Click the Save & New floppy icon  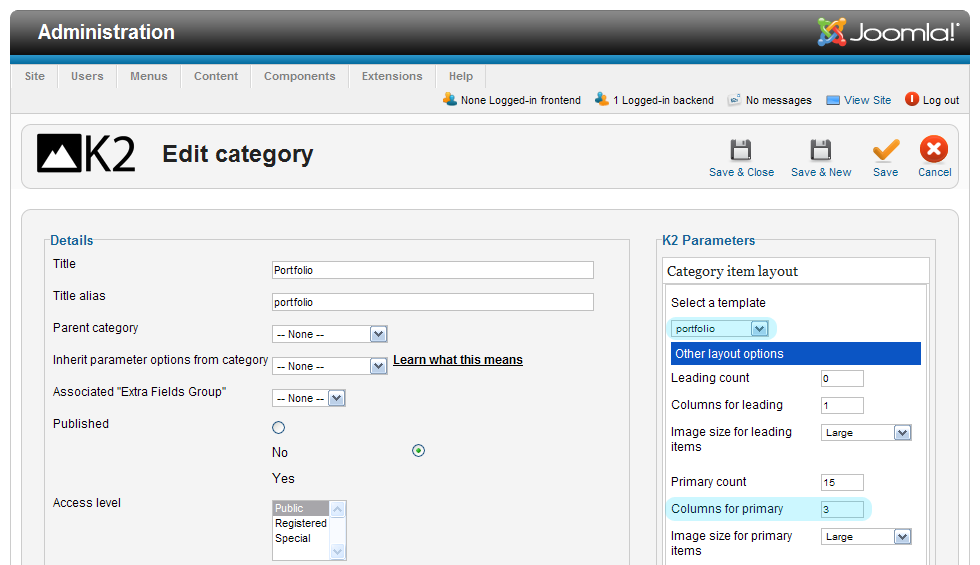(820, 151)
